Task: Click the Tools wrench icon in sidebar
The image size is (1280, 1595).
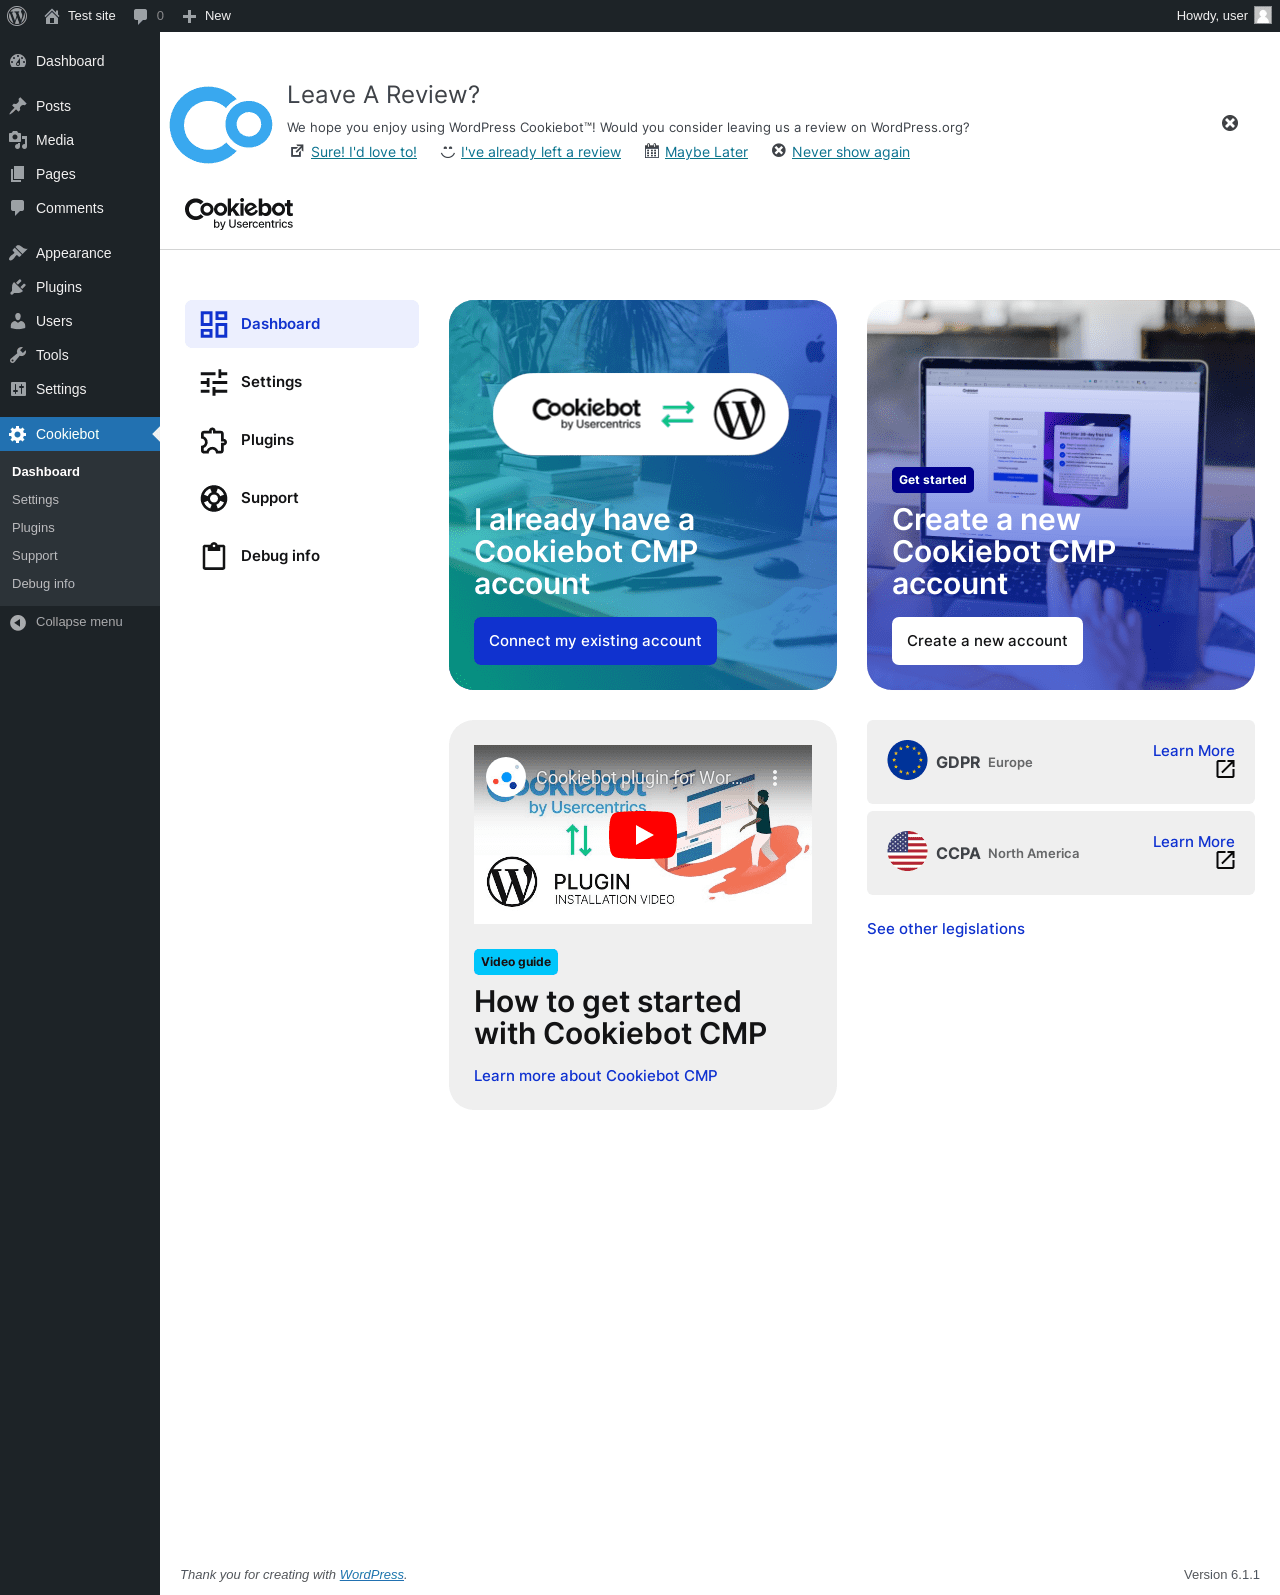Action: (18, 355)
